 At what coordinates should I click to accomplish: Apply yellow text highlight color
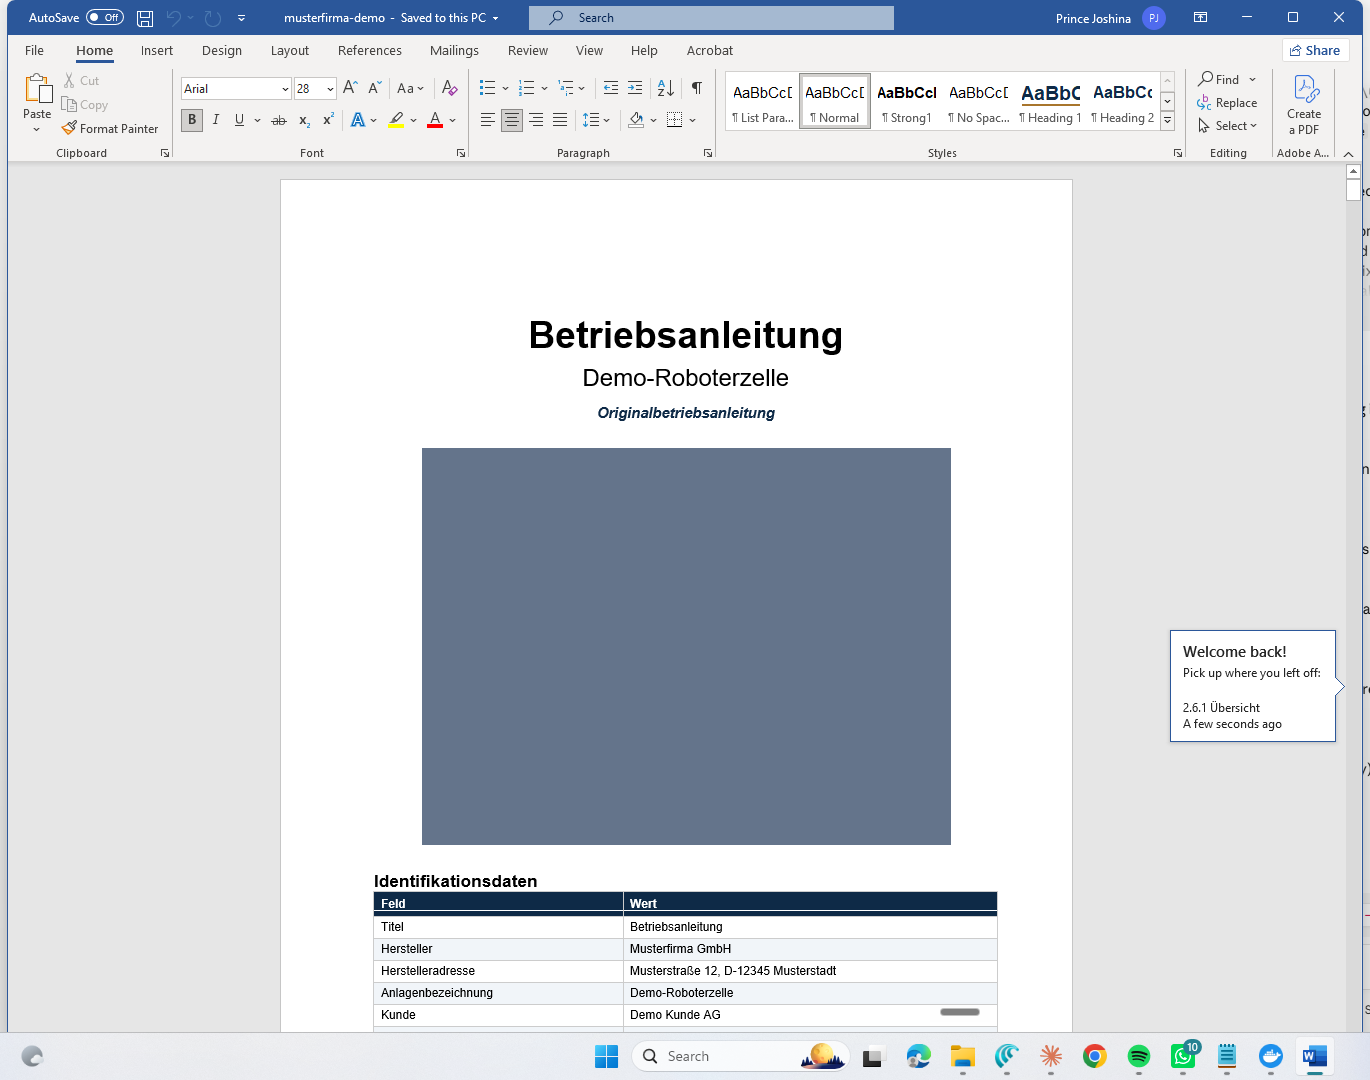point(396,120)
